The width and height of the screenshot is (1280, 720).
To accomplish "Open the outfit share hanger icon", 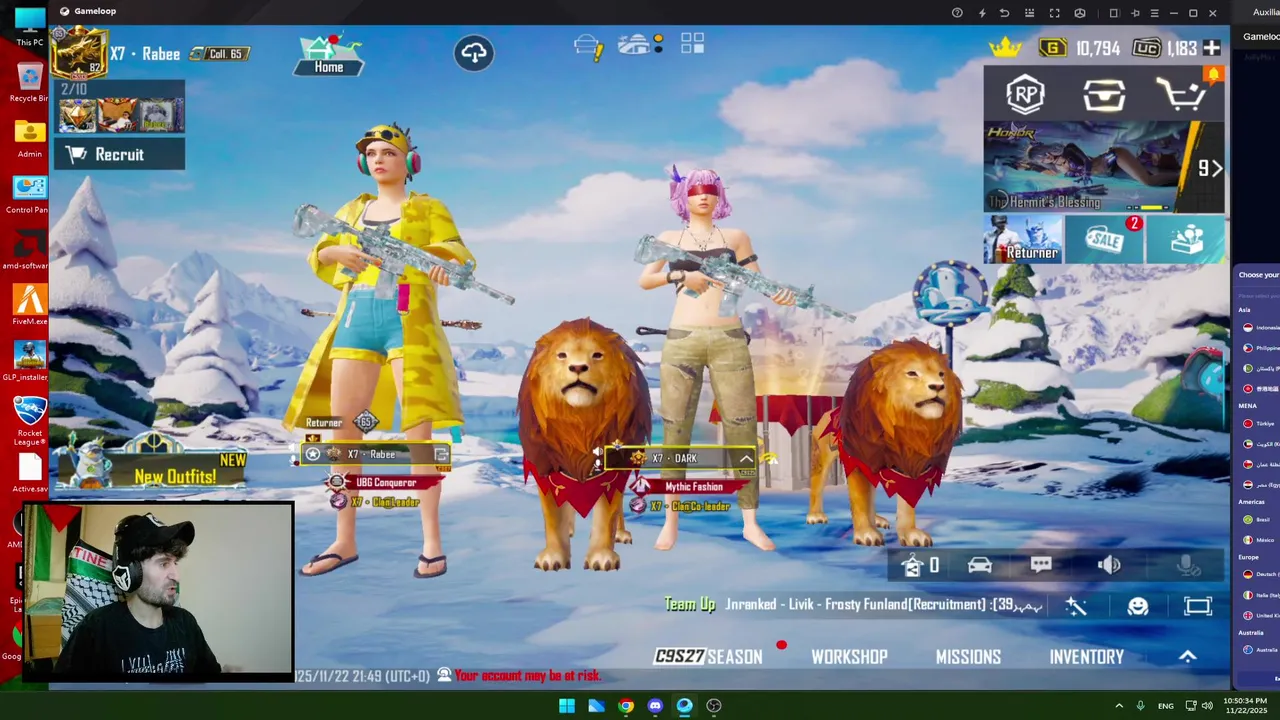I will coord(912,566).
